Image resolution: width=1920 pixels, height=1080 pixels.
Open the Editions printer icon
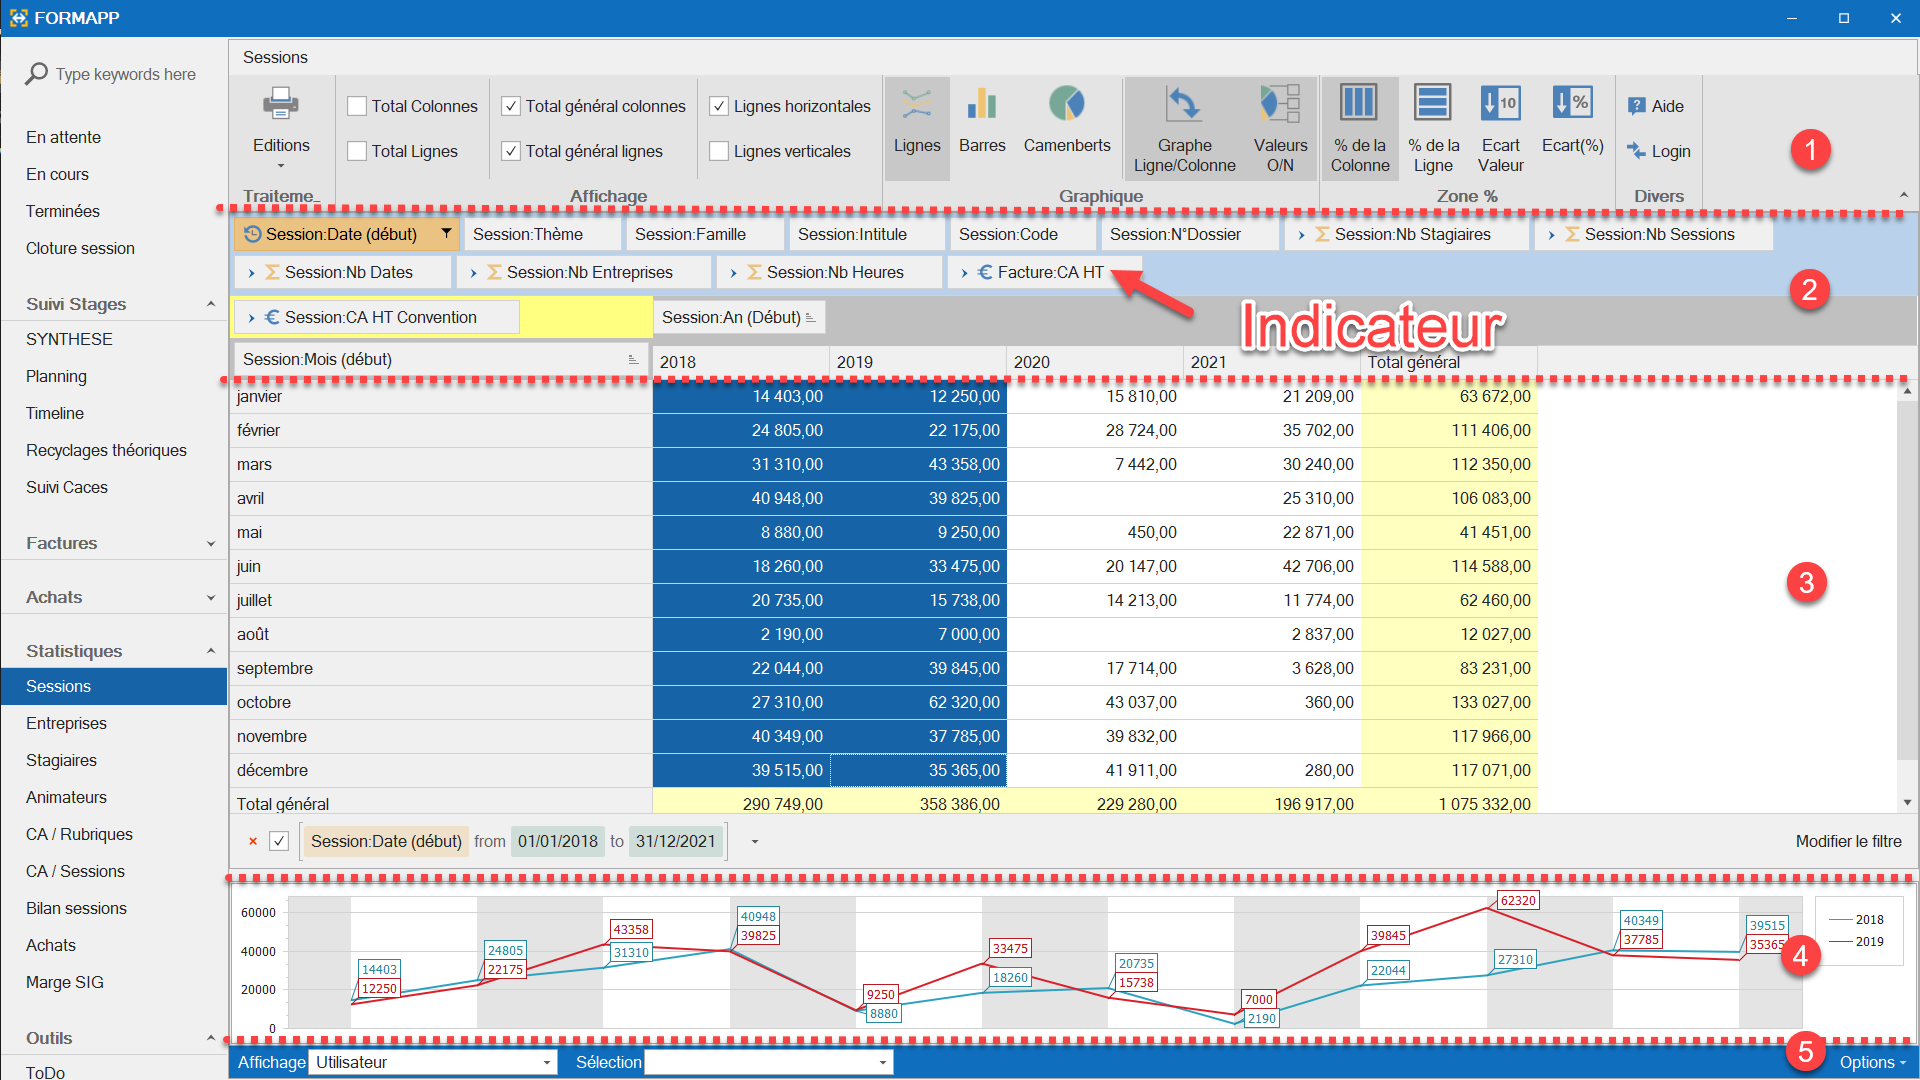(x=281, y=103)
